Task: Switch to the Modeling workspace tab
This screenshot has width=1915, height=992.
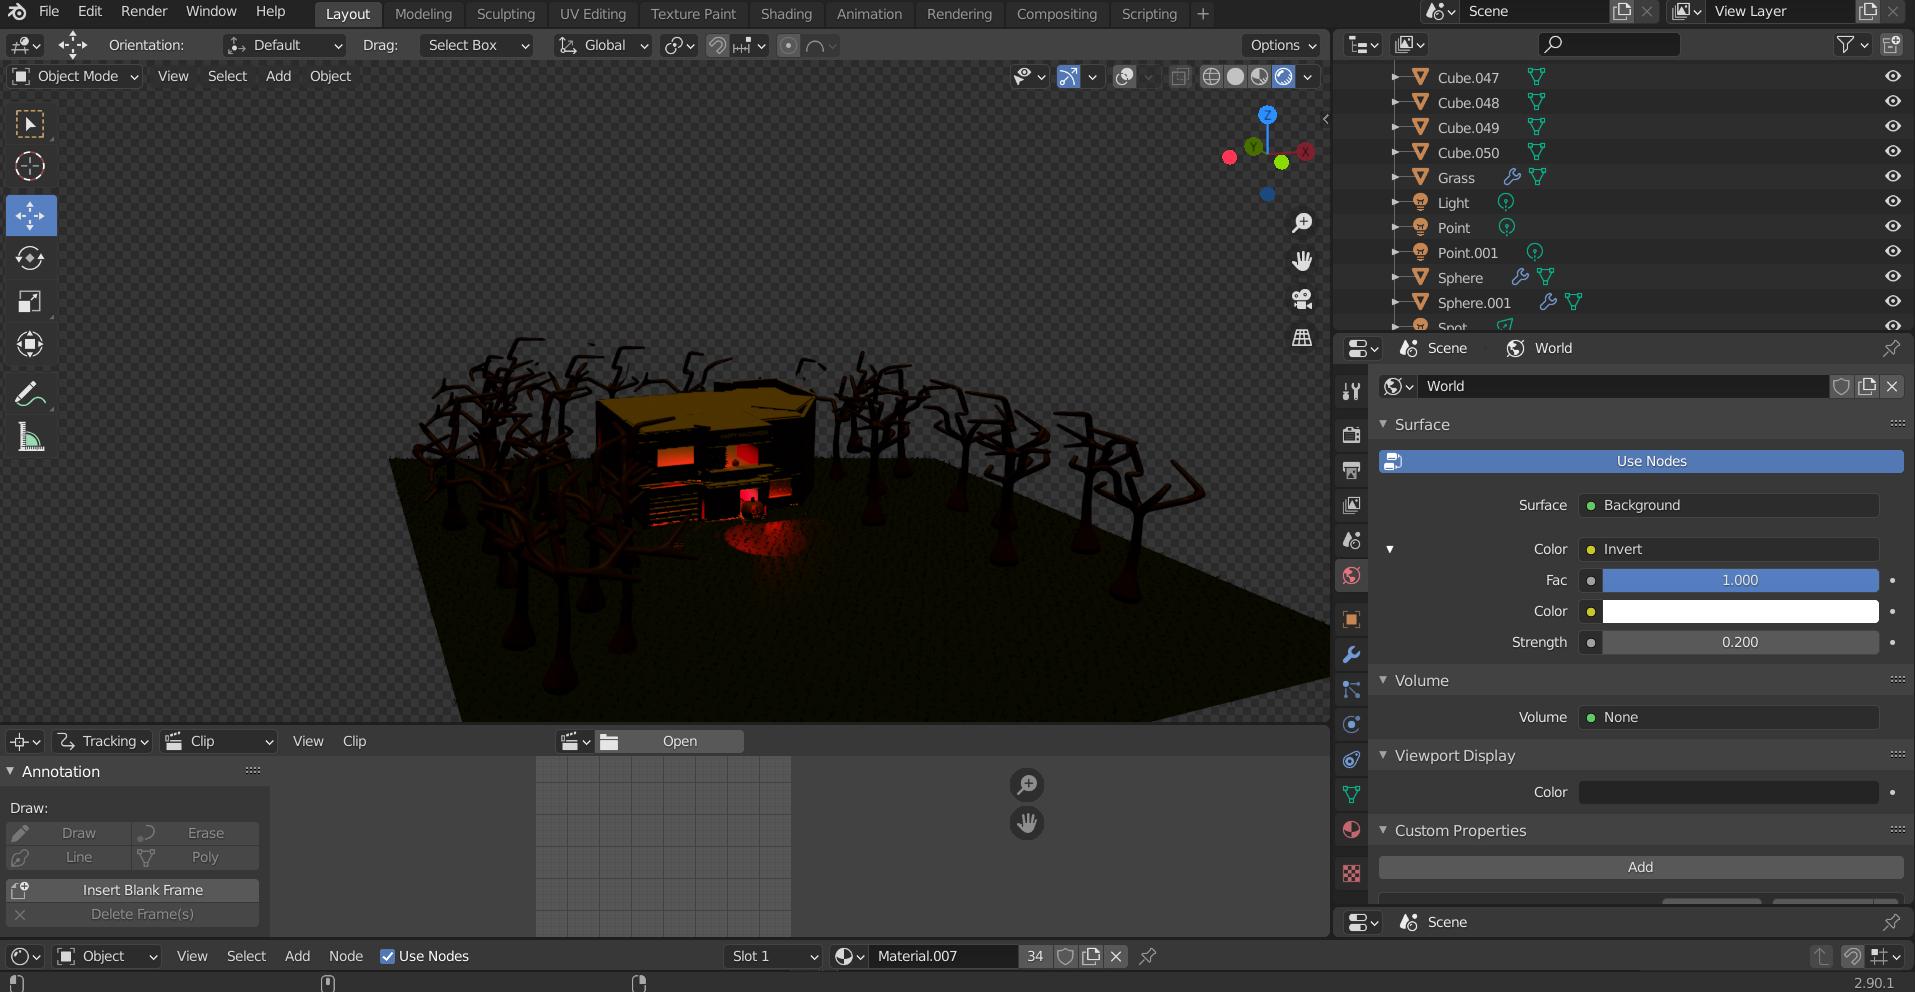Action: pyautogui.click(x=423, y=14)
